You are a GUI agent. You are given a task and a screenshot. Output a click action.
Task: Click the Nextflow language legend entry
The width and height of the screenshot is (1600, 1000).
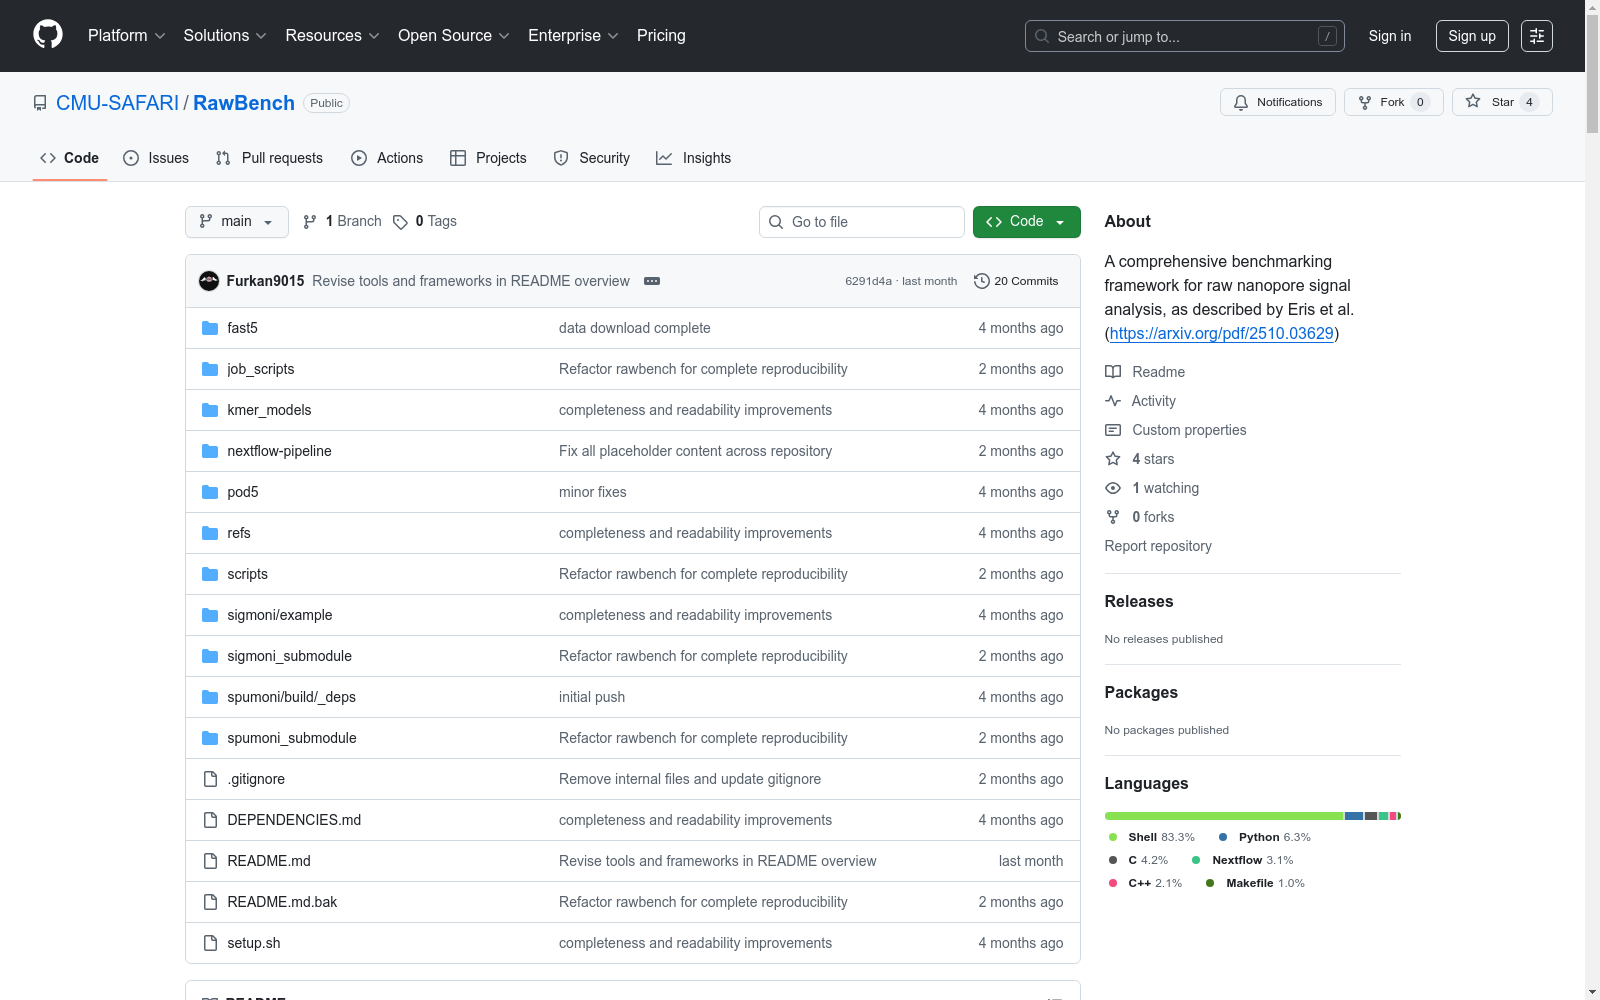pyautogui.click(x=1242, y=860)
